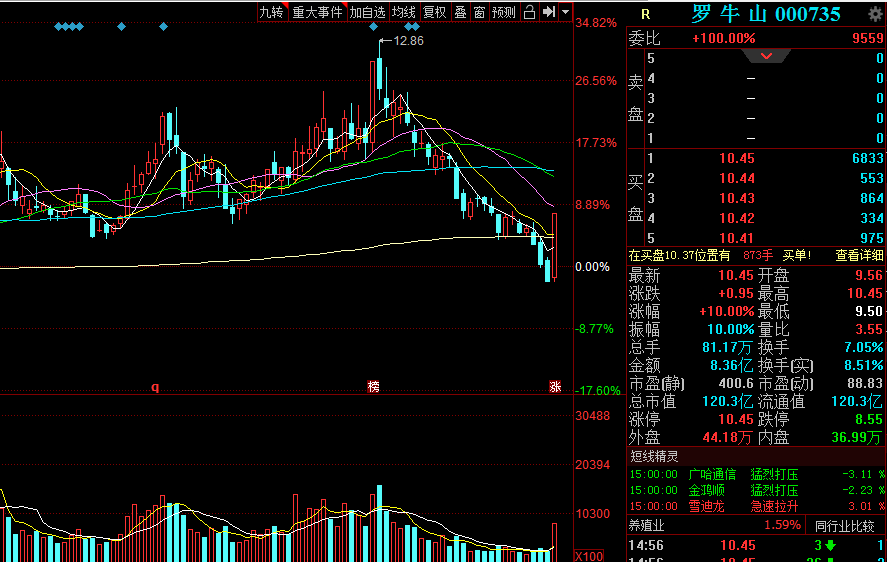Open the 重大事件 major events tab
This screenshot has width=887, height=562.
coord(317,12)
